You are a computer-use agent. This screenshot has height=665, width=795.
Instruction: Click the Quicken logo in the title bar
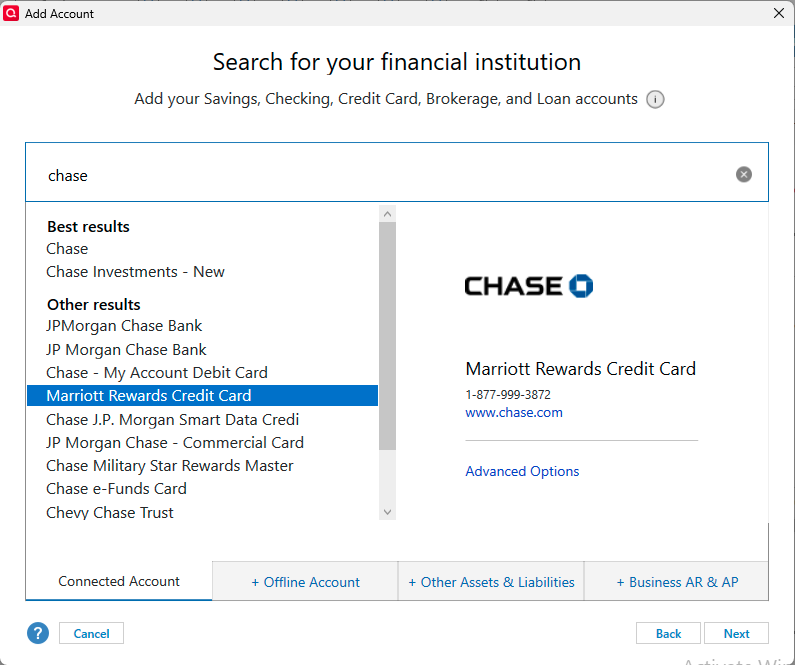(x=11, y=13)
